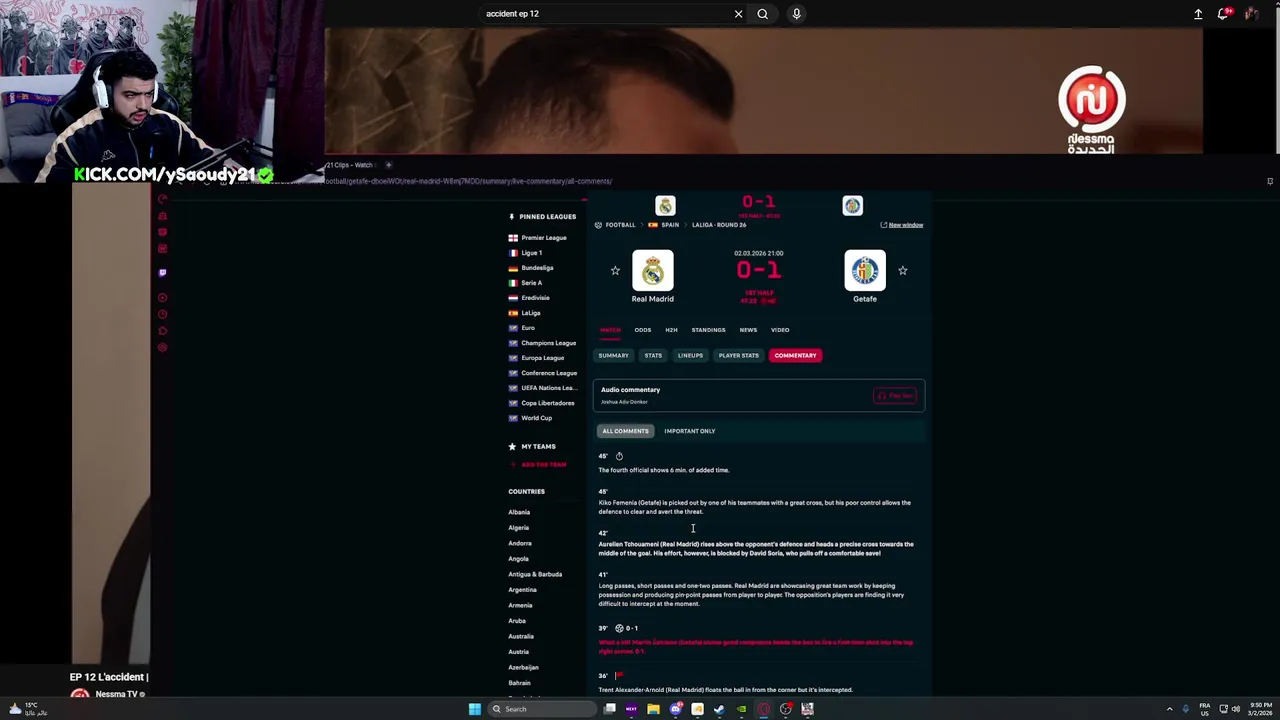1280x720 pixels.
Task: Click the taskbar Search box
Action: [x=540, y=709]
